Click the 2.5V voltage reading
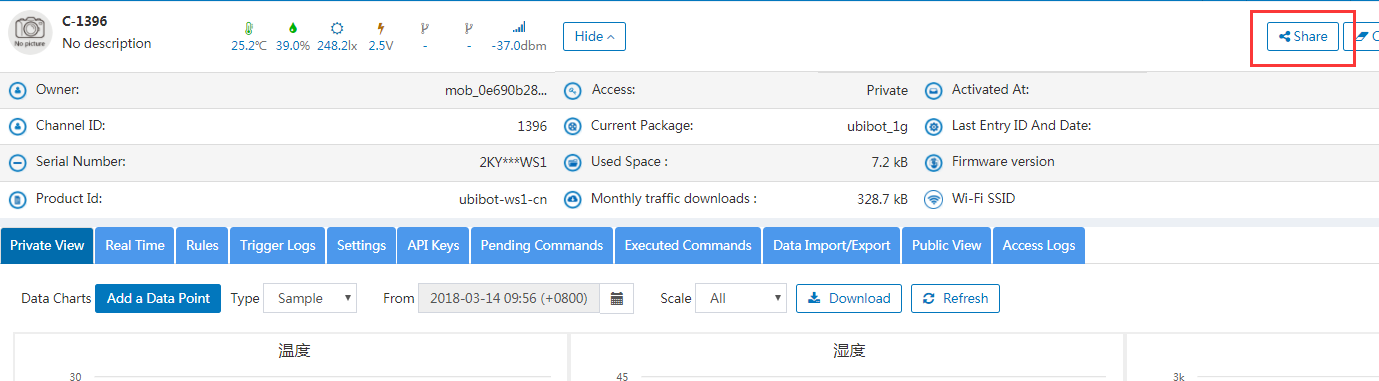Image resolution: width=1379 pixels, height=381 pixels. coord(381,46)
